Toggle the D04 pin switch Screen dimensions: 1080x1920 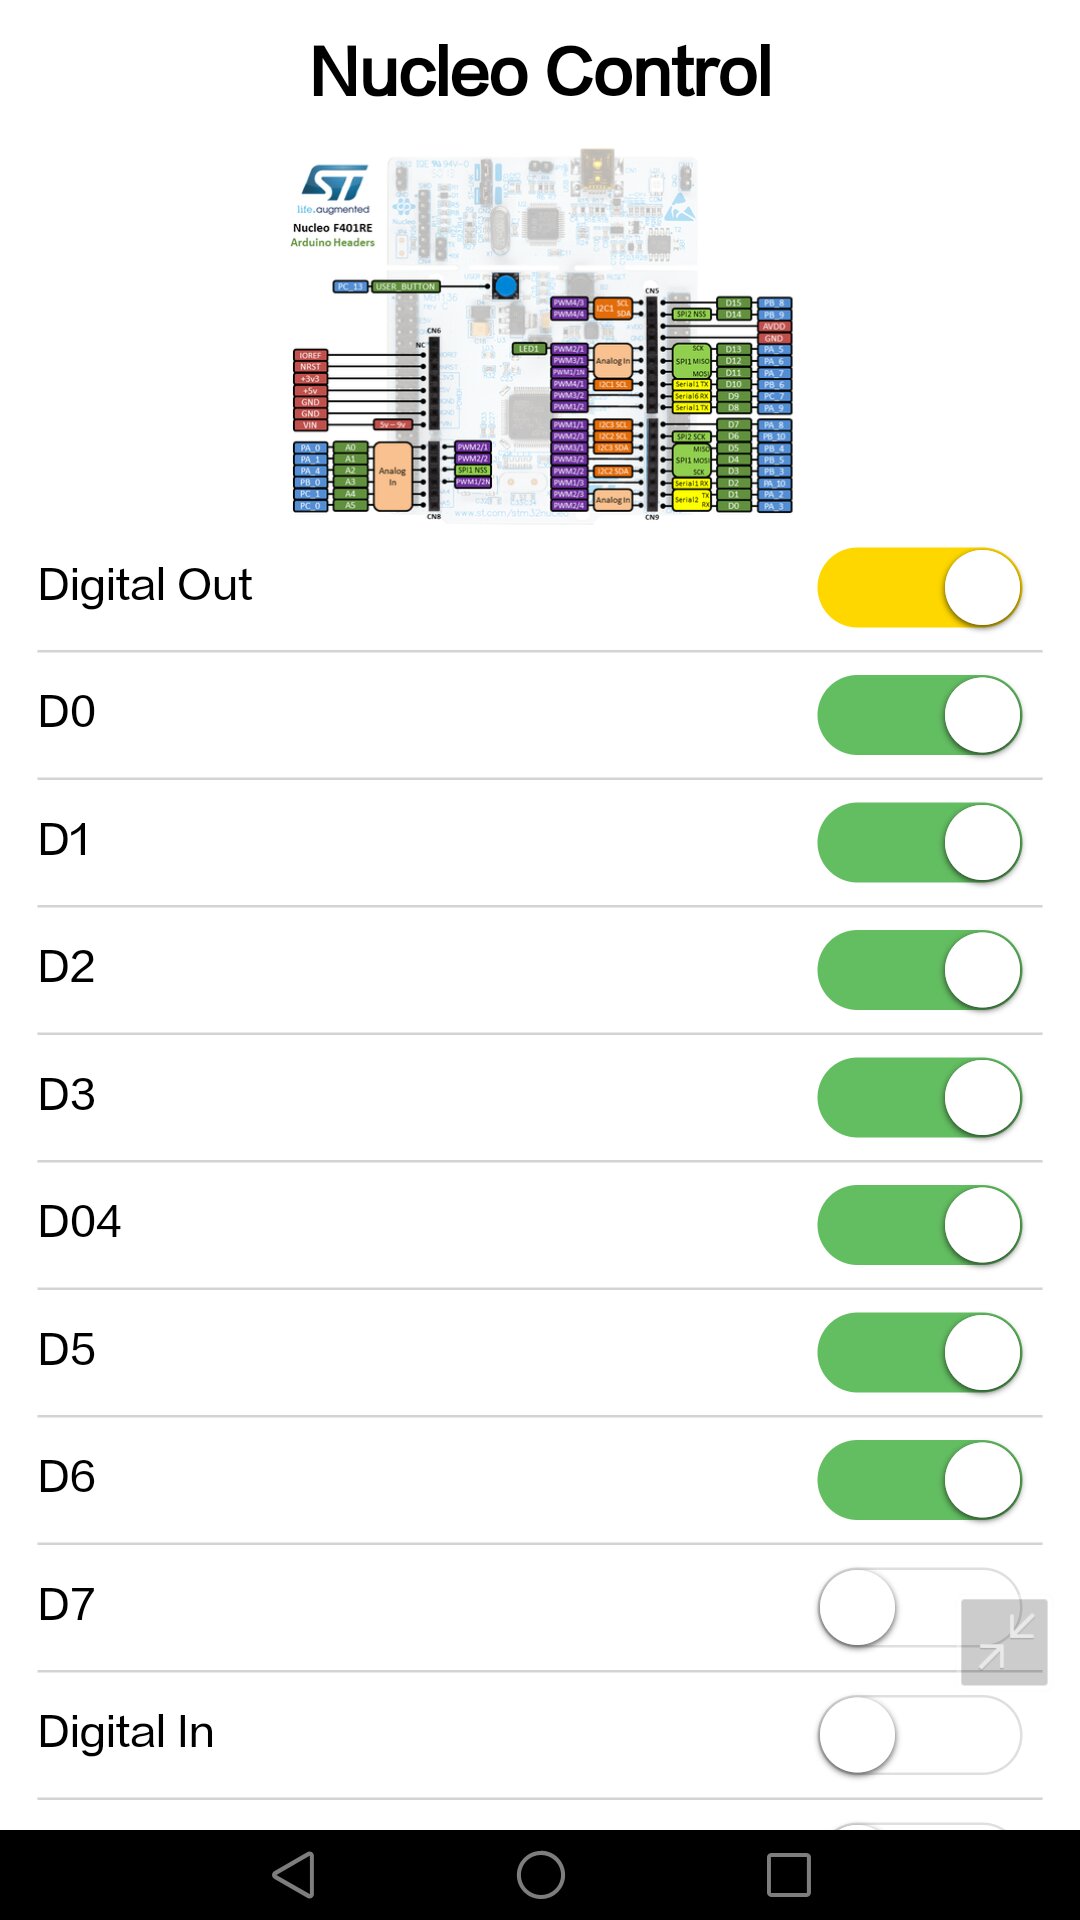[x=919, y=1225]
